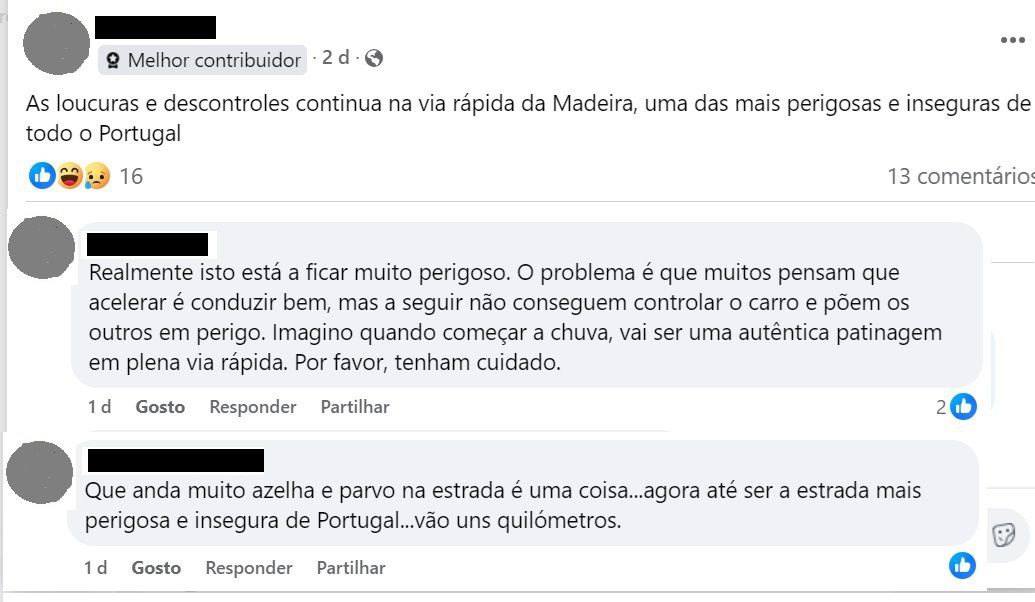Toggle Gosto on the second comment
This screenshot has height=602, width=1035.
(x=156, y=568)
